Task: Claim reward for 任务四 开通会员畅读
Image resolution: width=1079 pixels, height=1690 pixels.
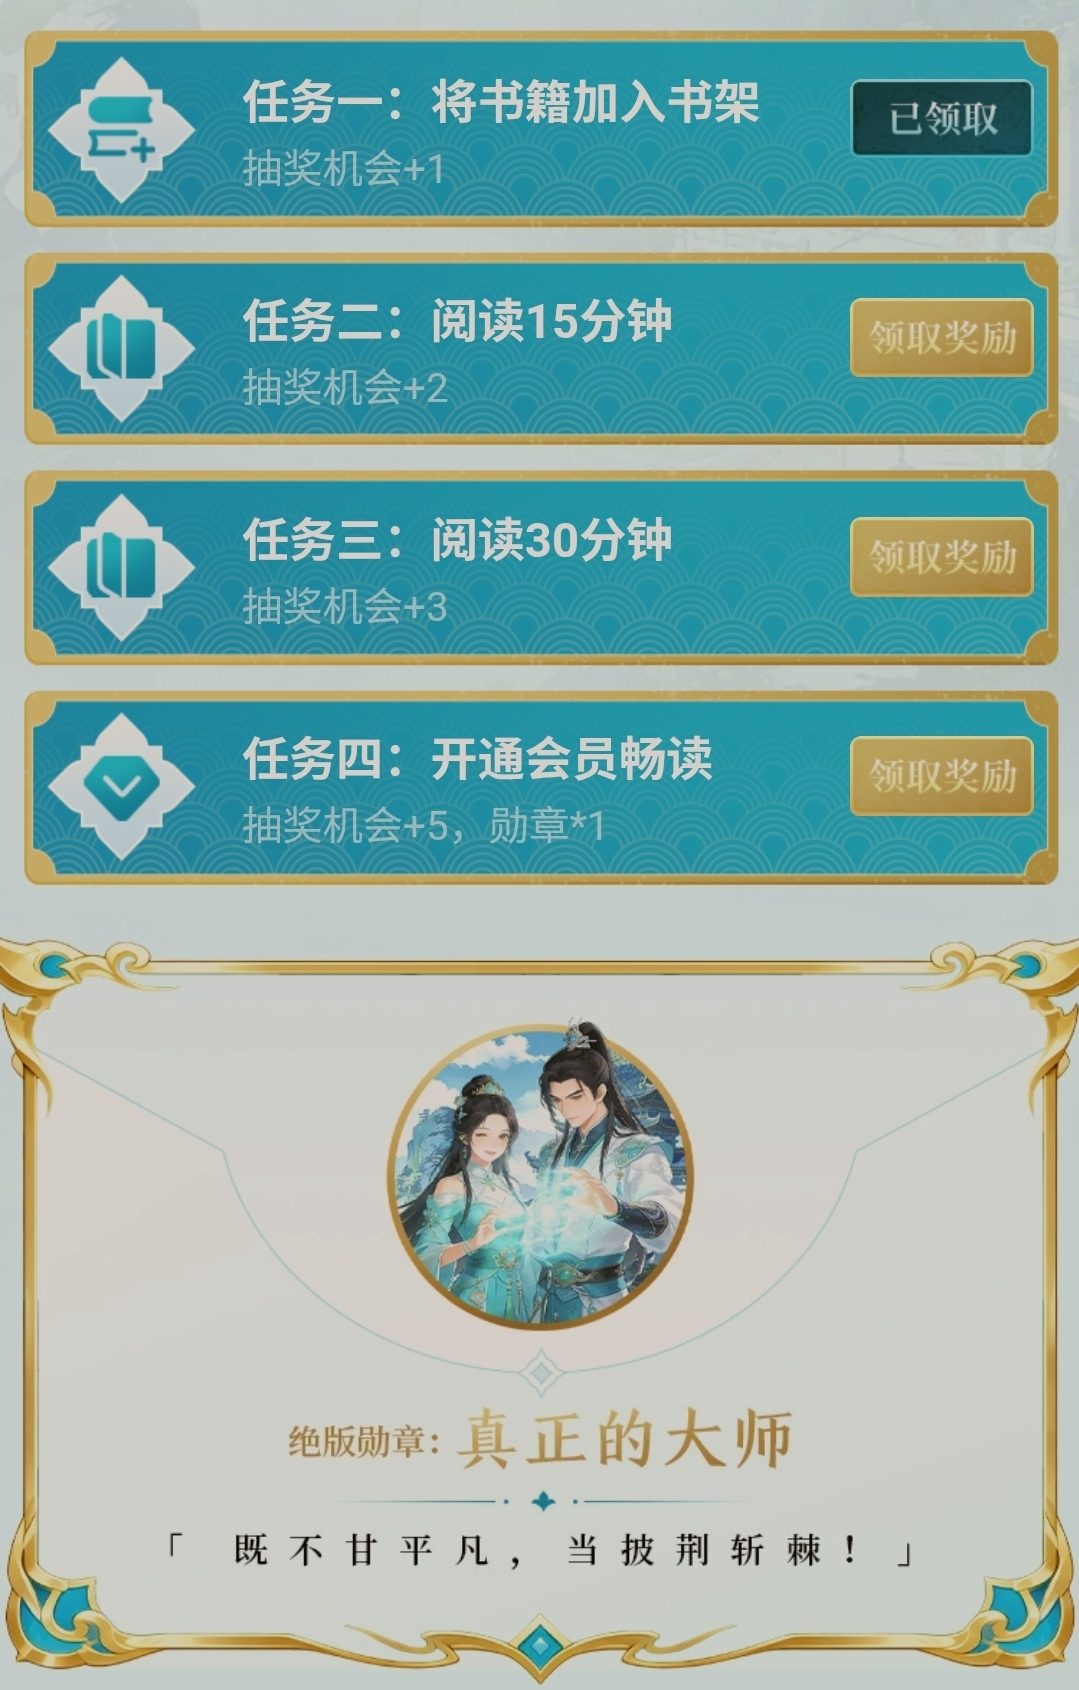Action: 941,775
